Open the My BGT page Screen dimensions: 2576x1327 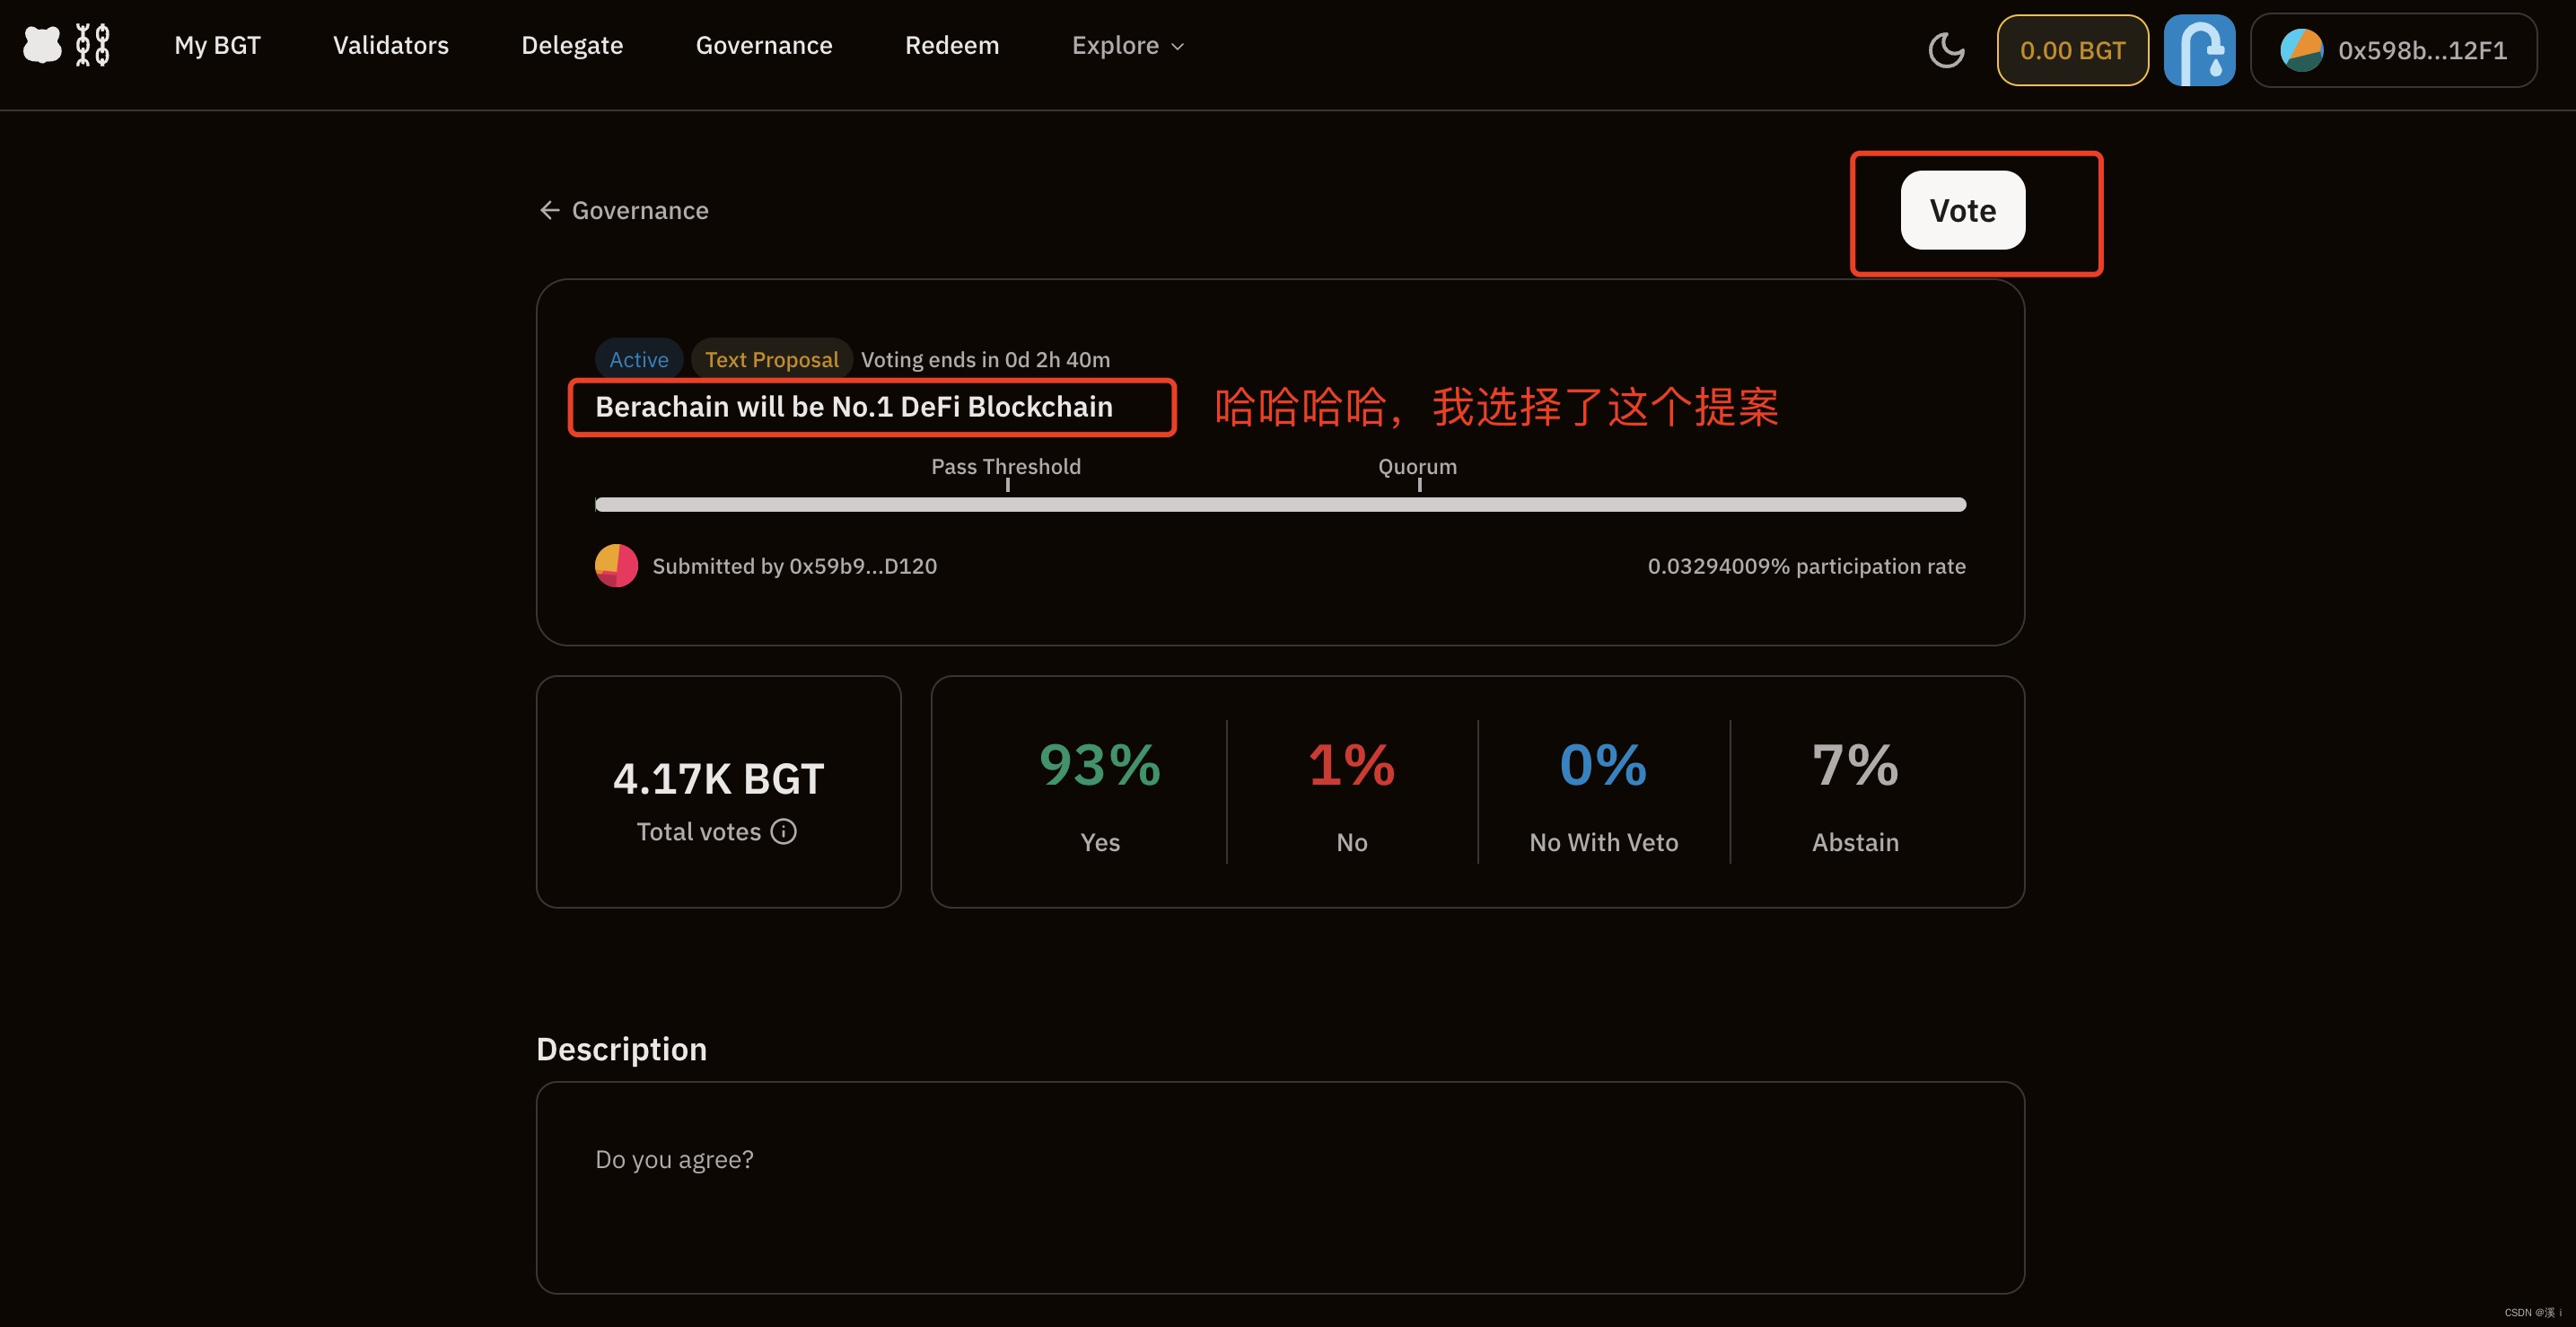(217, 46)
